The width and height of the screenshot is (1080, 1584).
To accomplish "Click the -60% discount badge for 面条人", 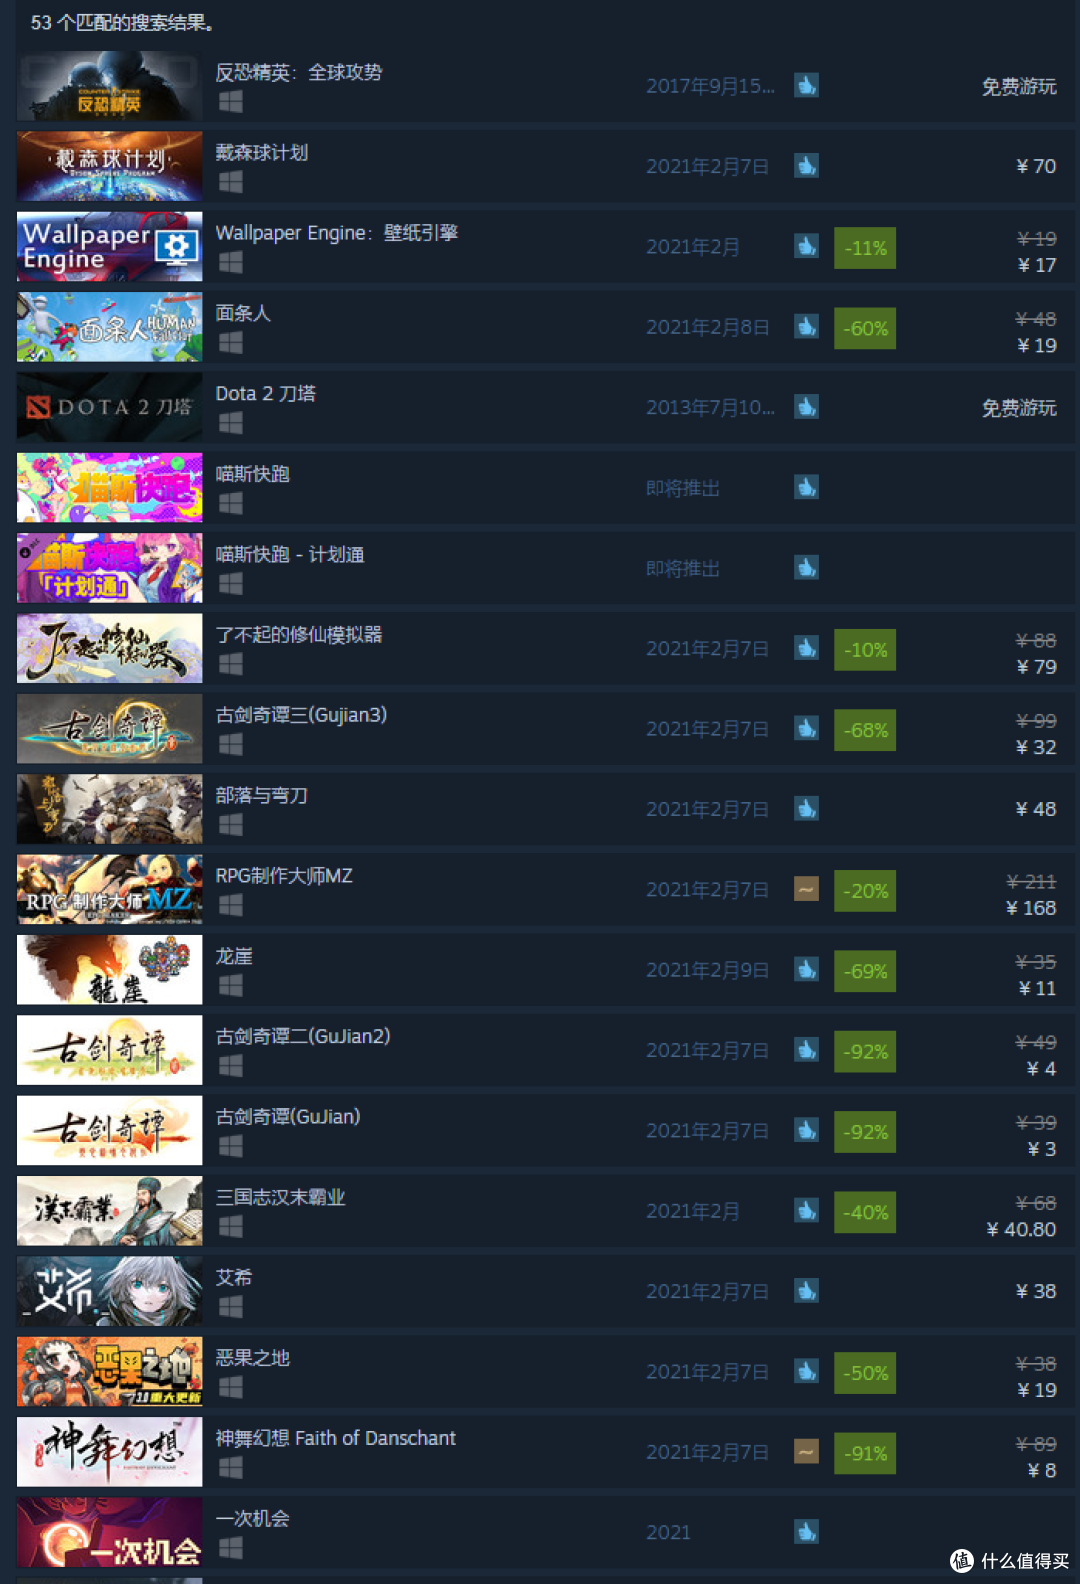I will point(865,328).
